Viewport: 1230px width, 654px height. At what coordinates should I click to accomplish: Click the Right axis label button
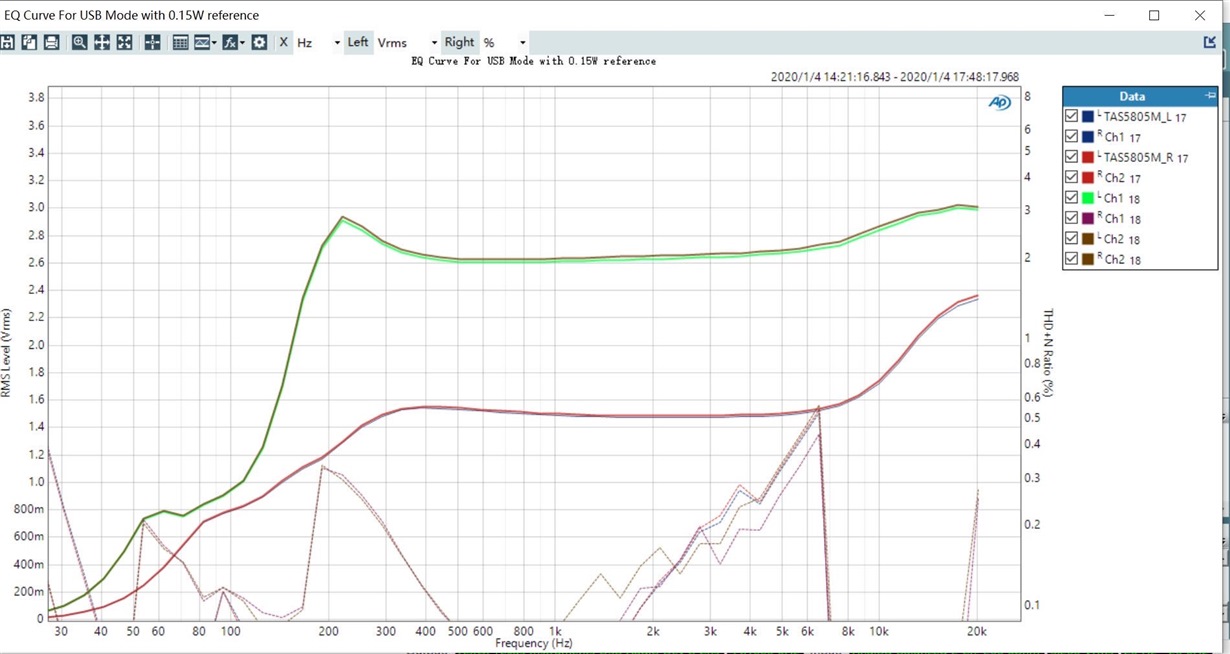pyautogui.click(x=460, y=42)
